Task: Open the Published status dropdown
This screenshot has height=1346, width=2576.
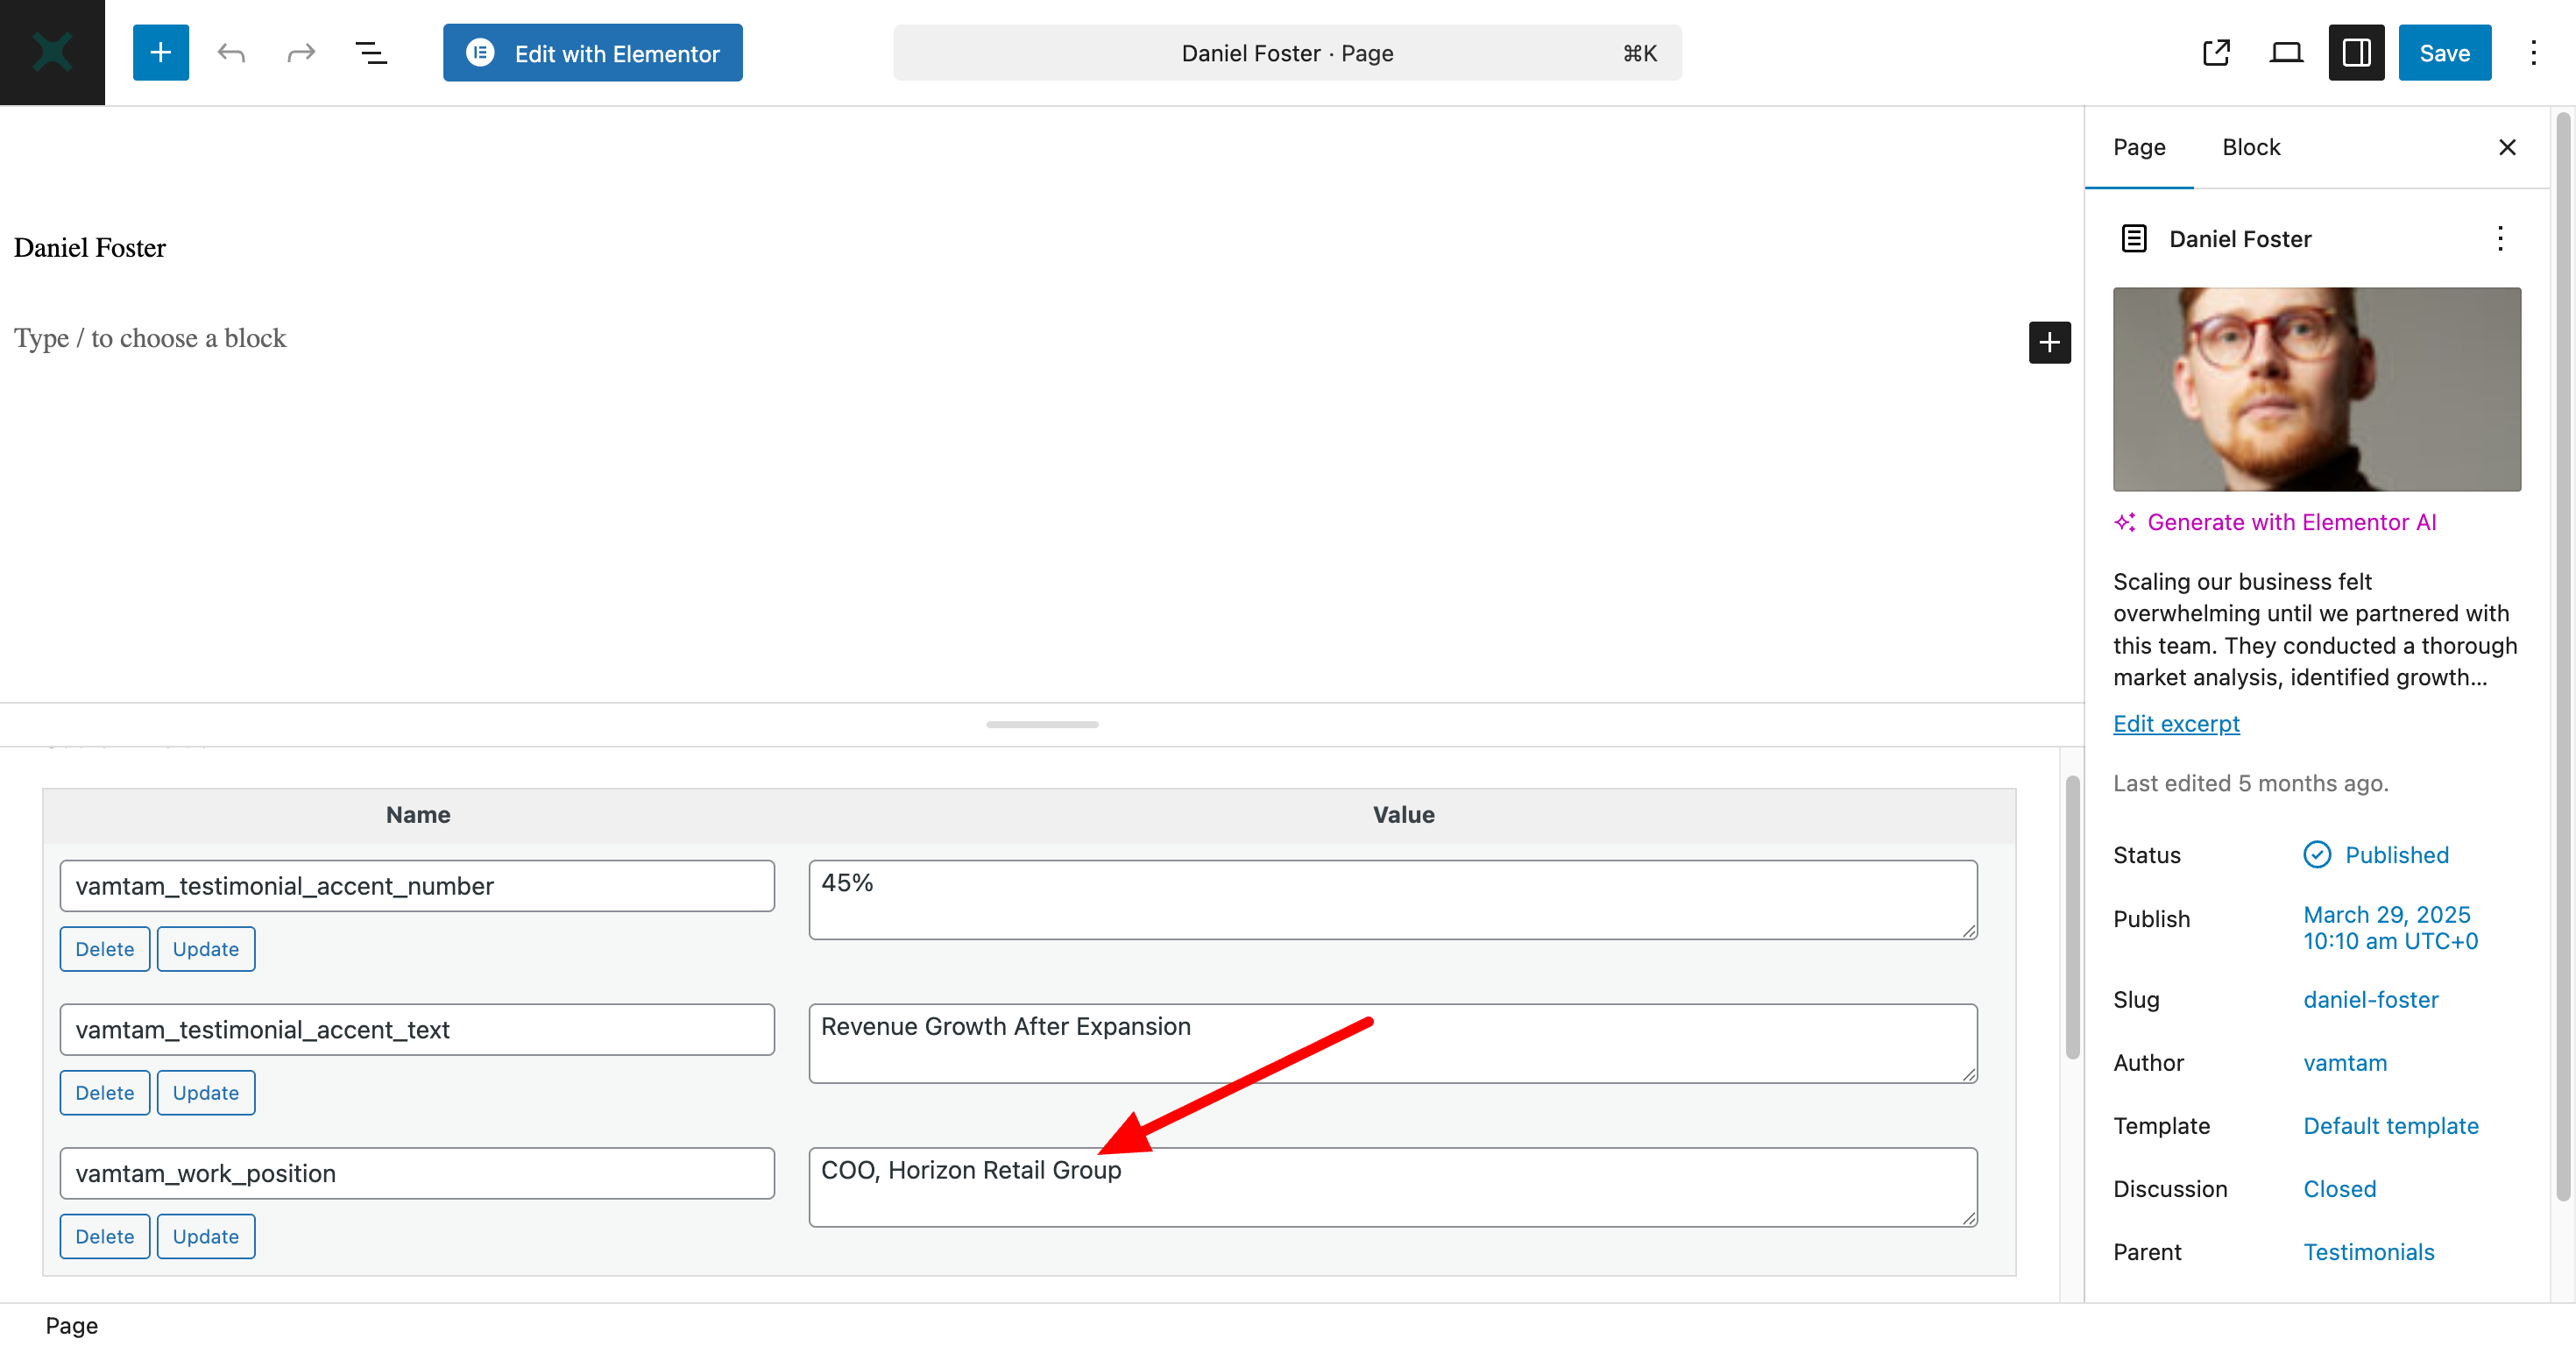Action: pos(2396,855)
